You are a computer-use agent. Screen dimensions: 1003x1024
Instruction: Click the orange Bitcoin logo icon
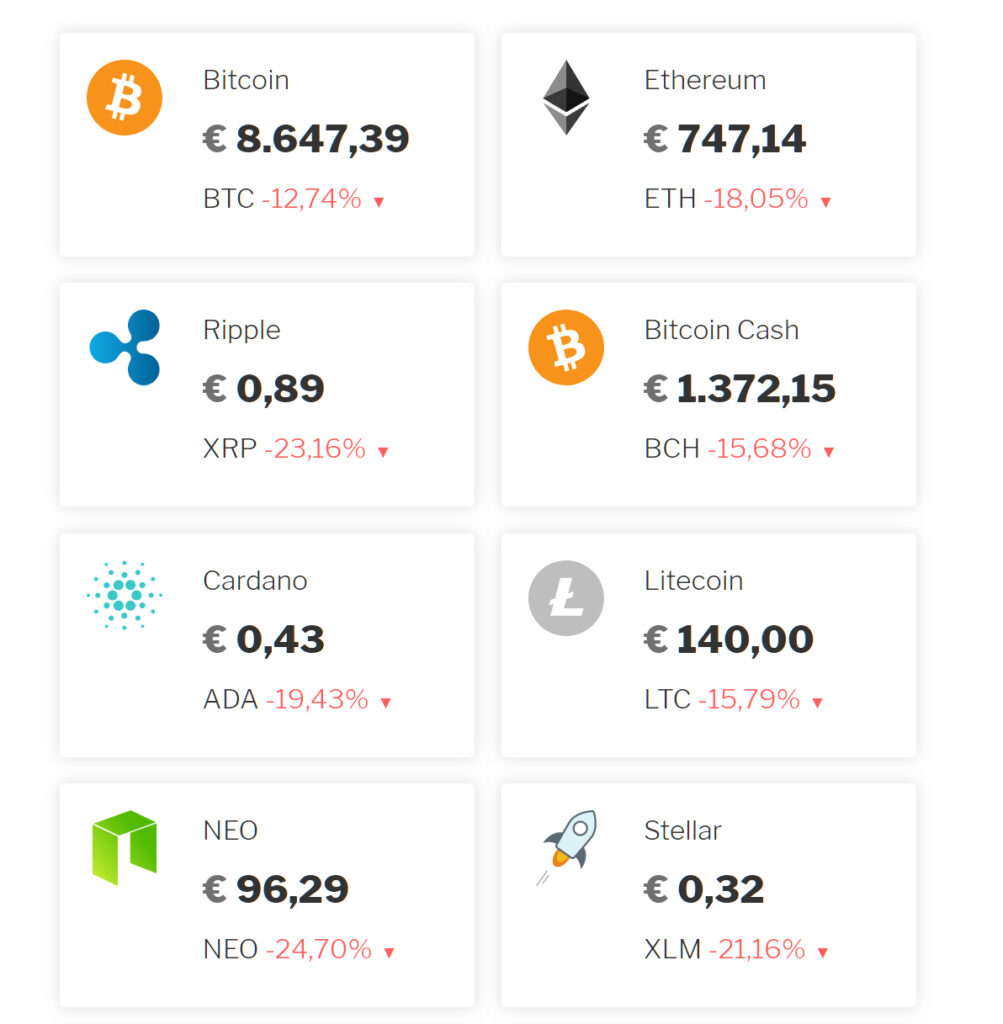[x=124, y=97]
